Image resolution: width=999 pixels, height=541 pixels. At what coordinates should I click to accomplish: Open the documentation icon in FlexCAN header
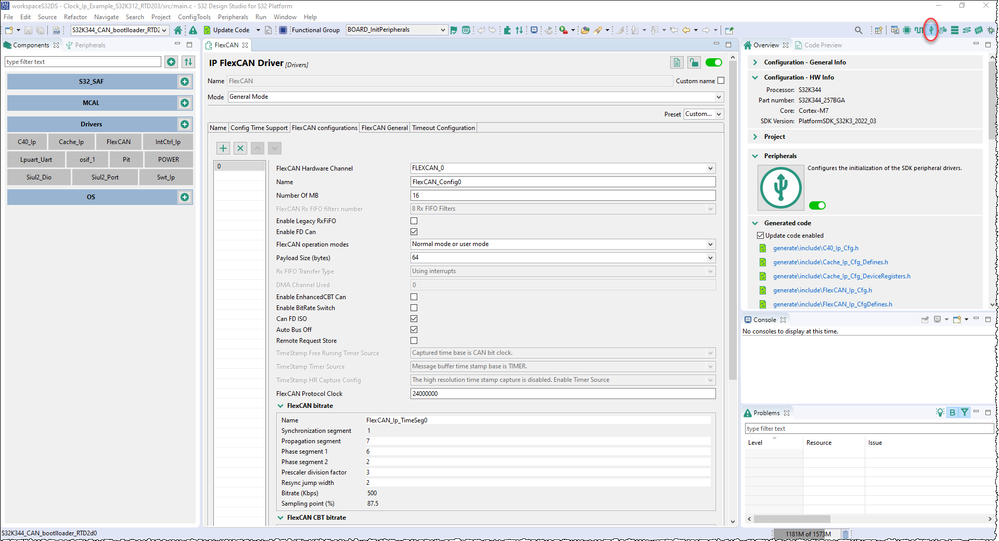677,62
